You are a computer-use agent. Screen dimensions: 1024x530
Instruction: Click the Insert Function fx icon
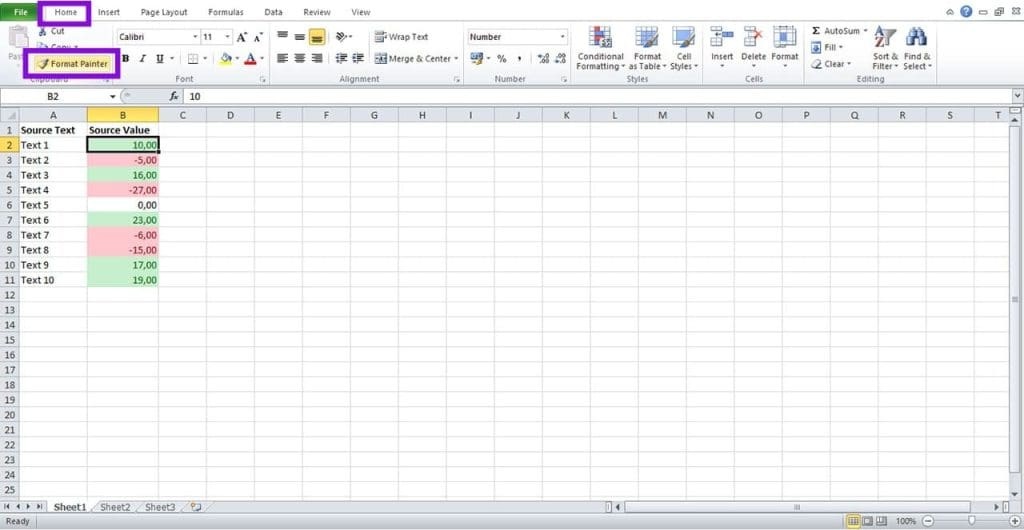point(174,96)
